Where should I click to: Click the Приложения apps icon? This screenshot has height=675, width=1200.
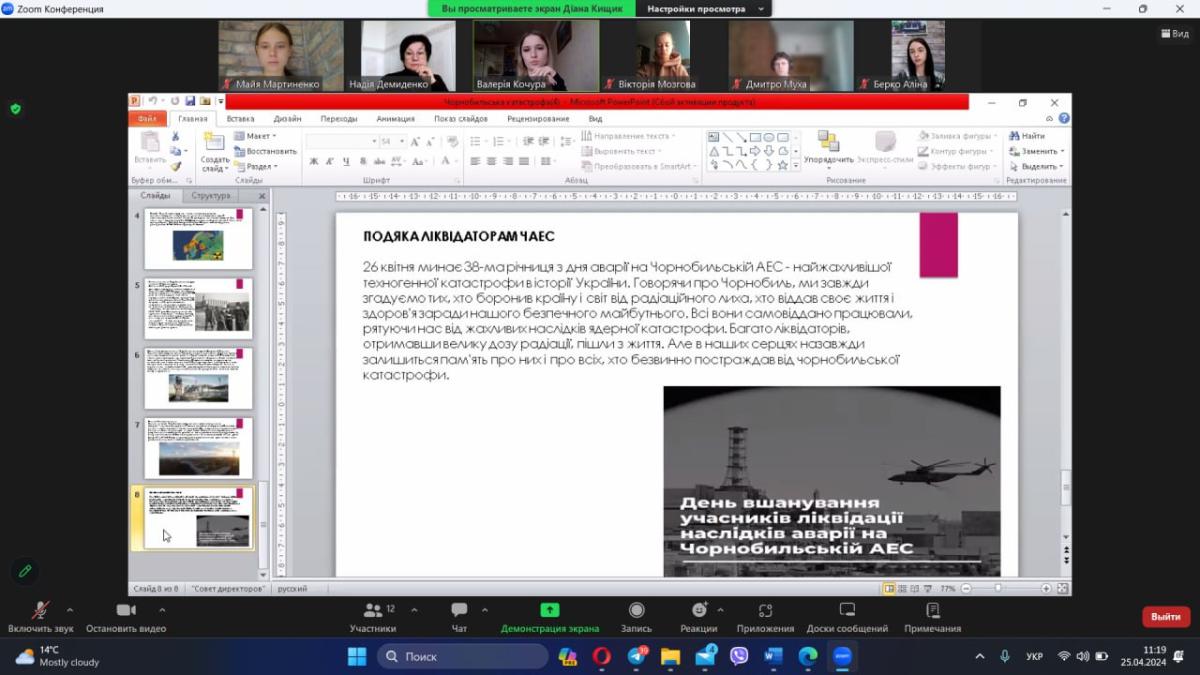pos(765,611)
